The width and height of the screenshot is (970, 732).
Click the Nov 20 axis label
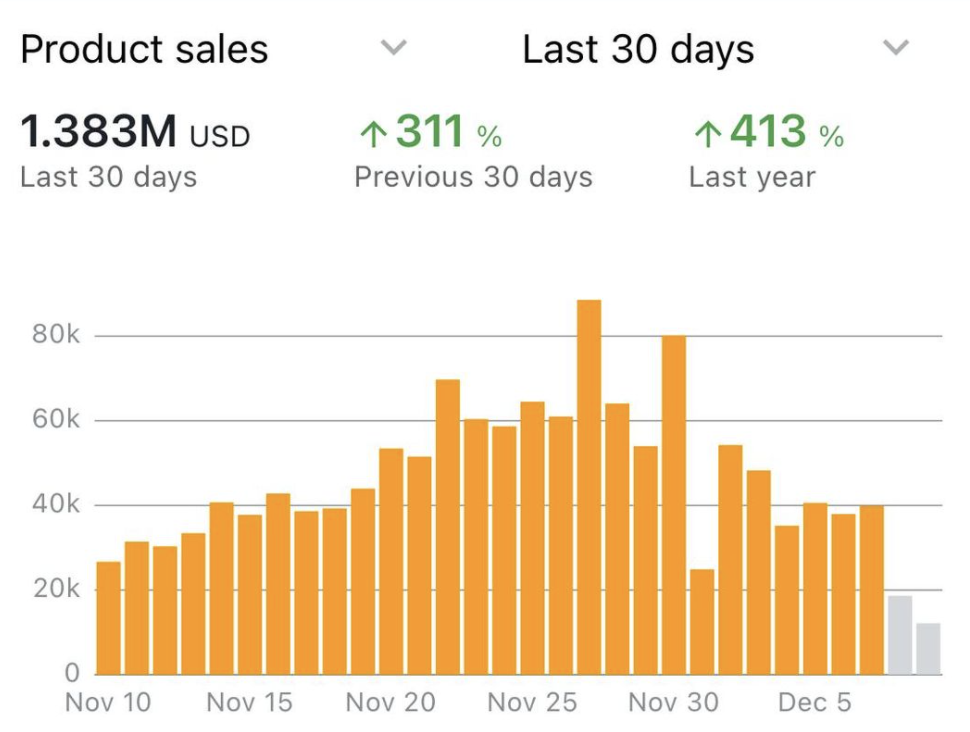point(391,703)
